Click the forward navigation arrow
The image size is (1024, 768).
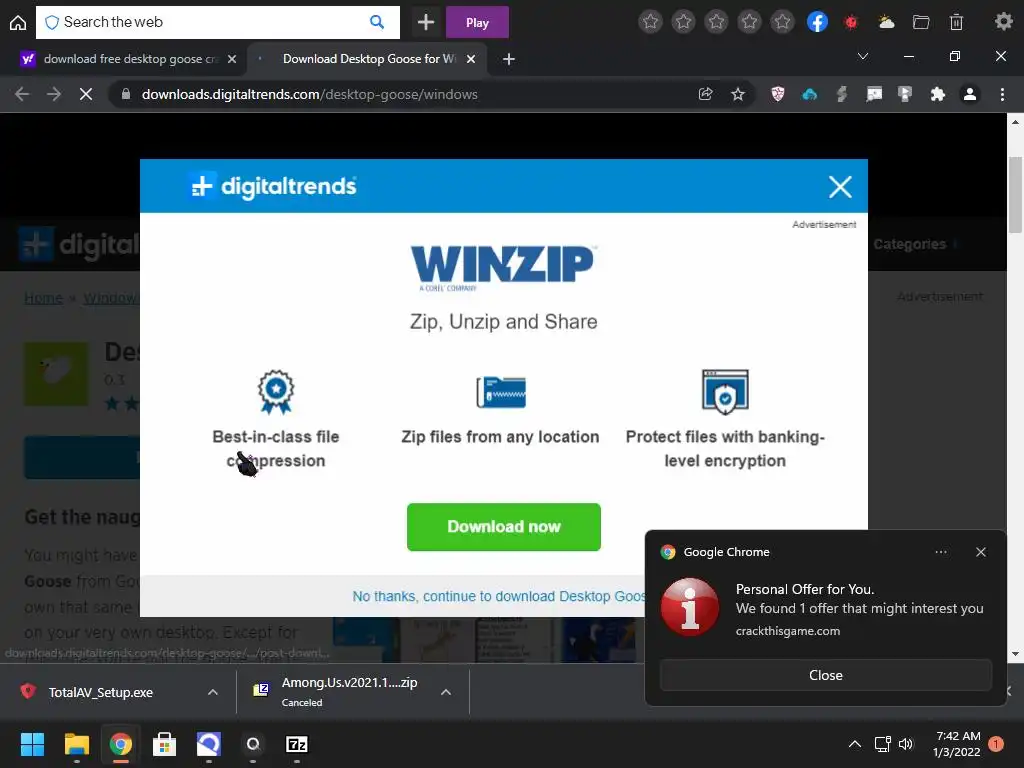pos(54,94)
